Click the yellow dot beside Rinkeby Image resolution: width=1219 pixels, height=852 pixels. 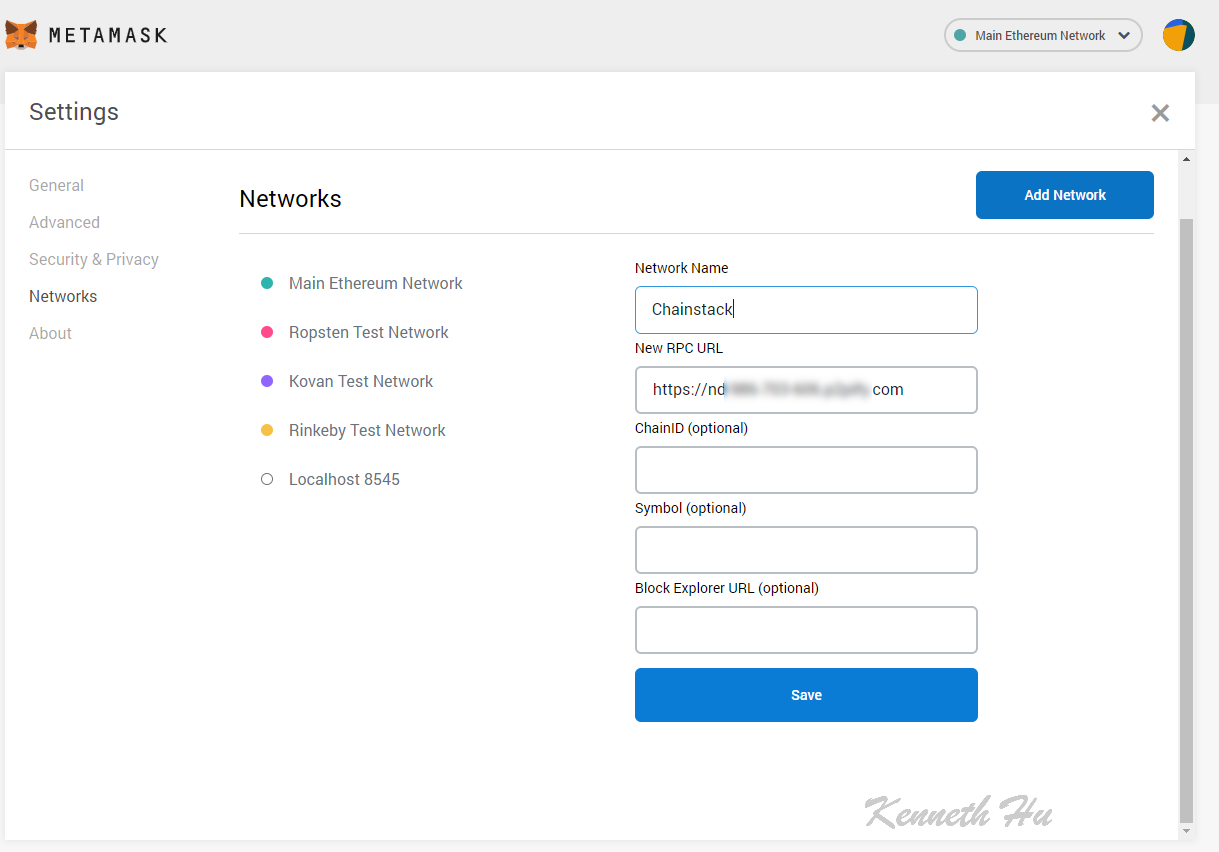pyautogui.click(x=267, y=430)
